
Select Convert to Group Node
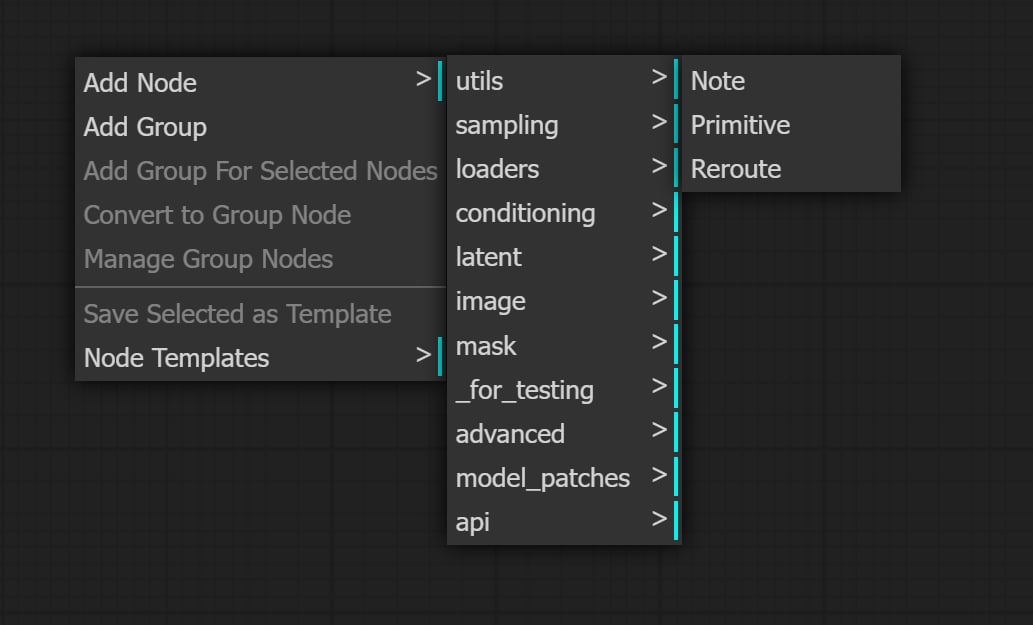point(261,215)
